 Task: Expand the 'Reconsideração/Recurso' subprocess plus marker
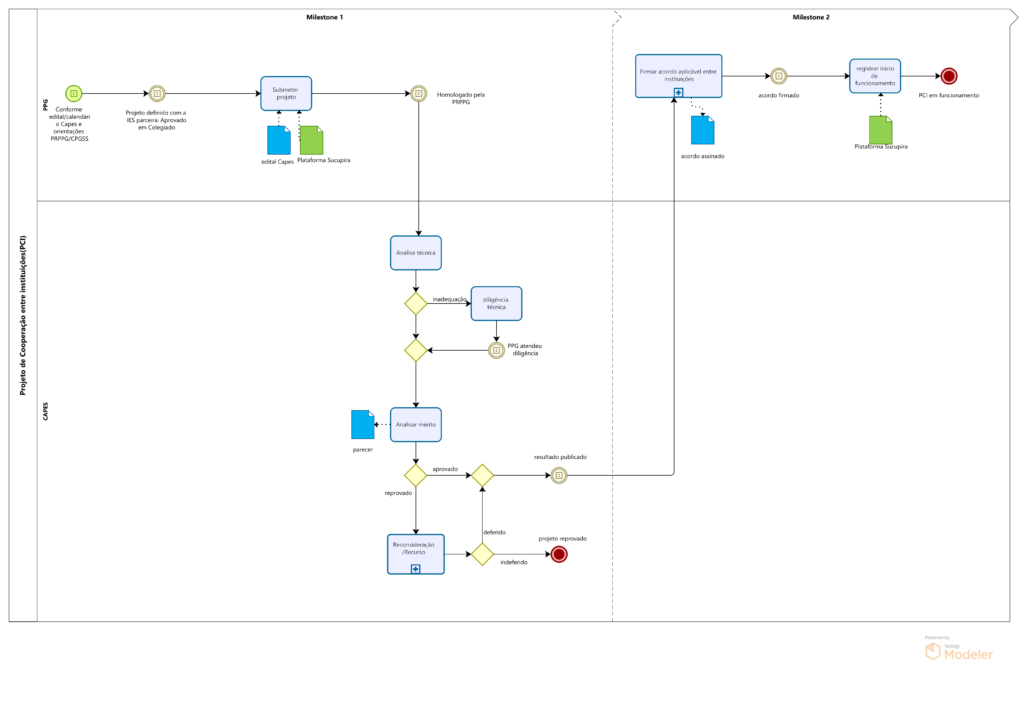point(415,568)
